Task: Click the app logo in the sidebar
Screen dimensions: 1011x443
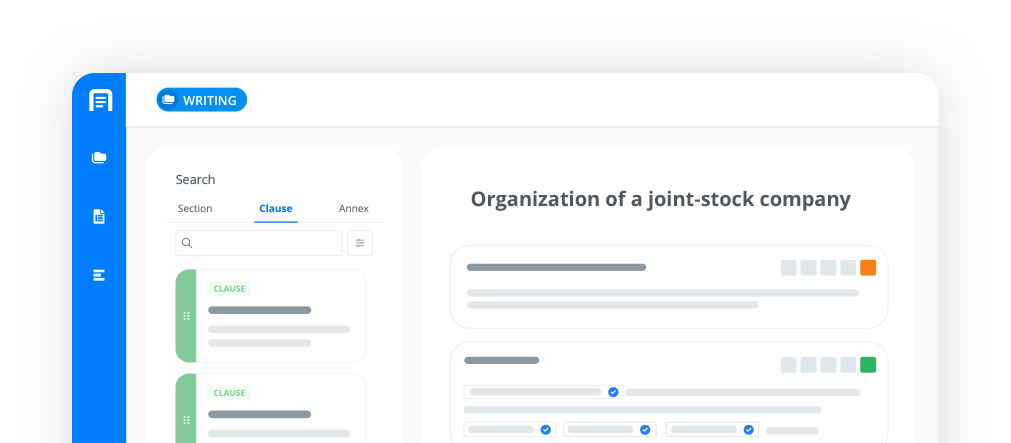Action: pos(99,100)
